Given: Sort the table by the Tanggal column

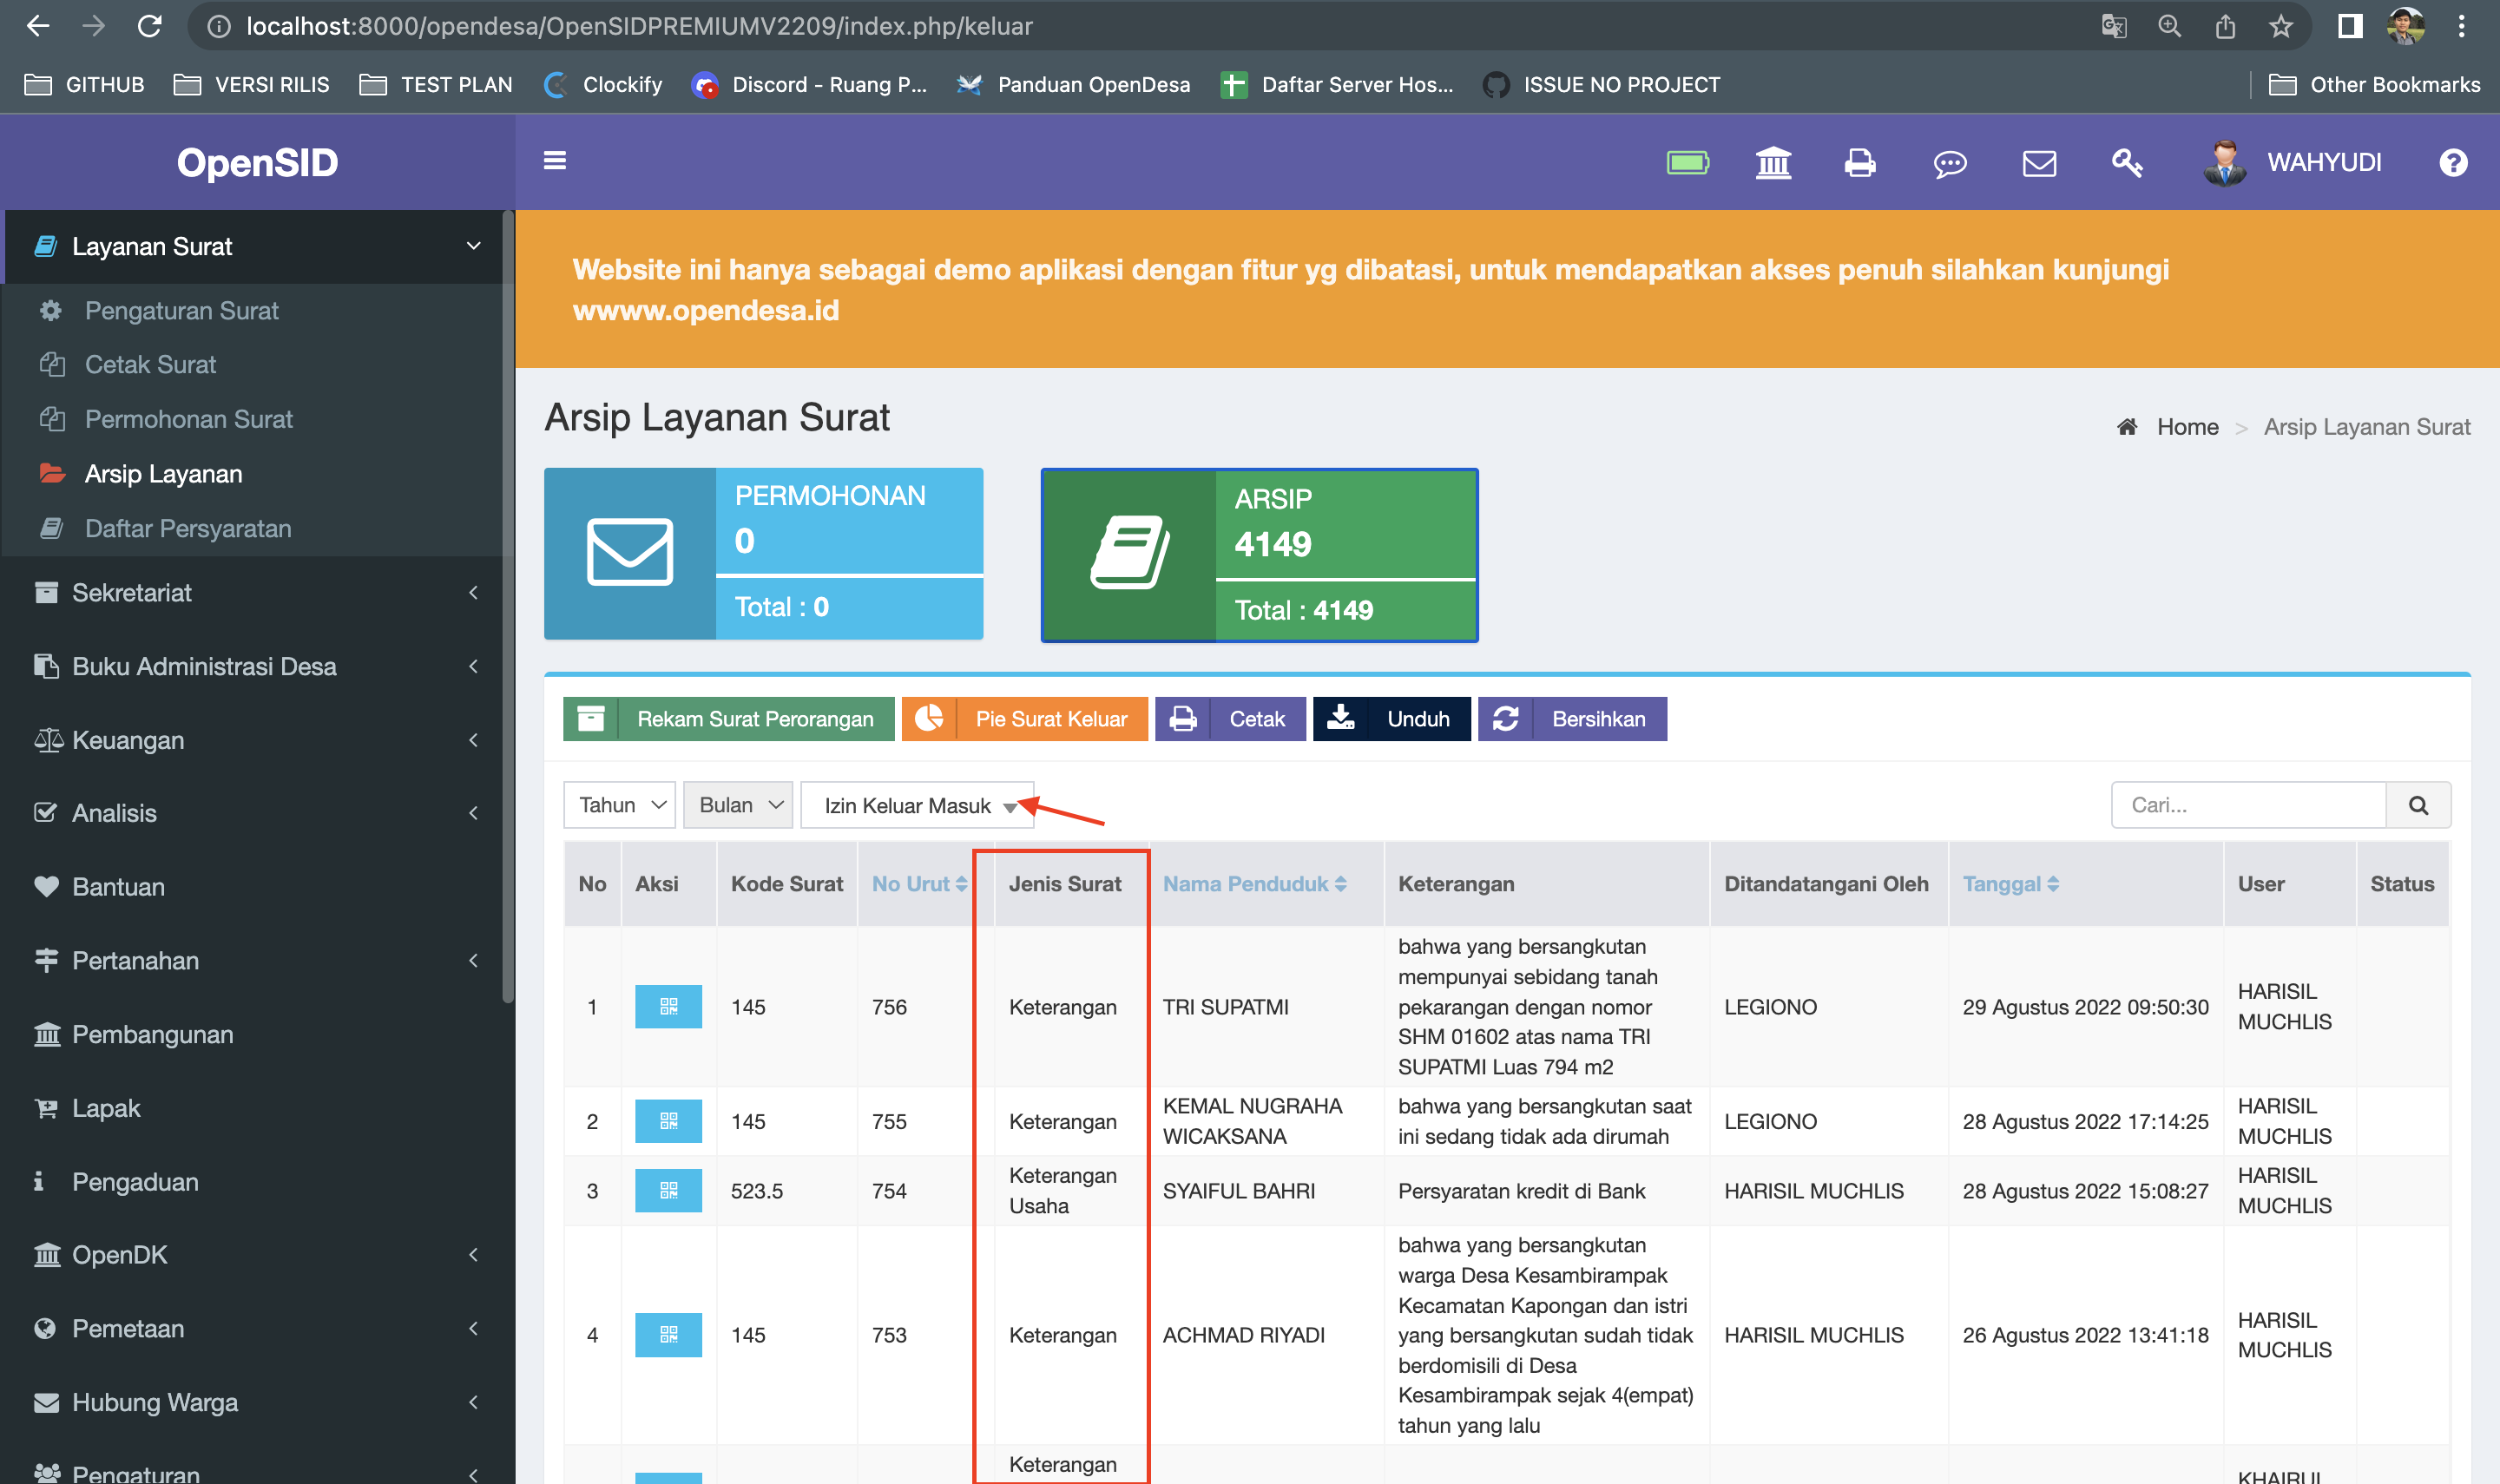Looking at the screenshot, I should pyautogui.click(x=2012, y=883).
